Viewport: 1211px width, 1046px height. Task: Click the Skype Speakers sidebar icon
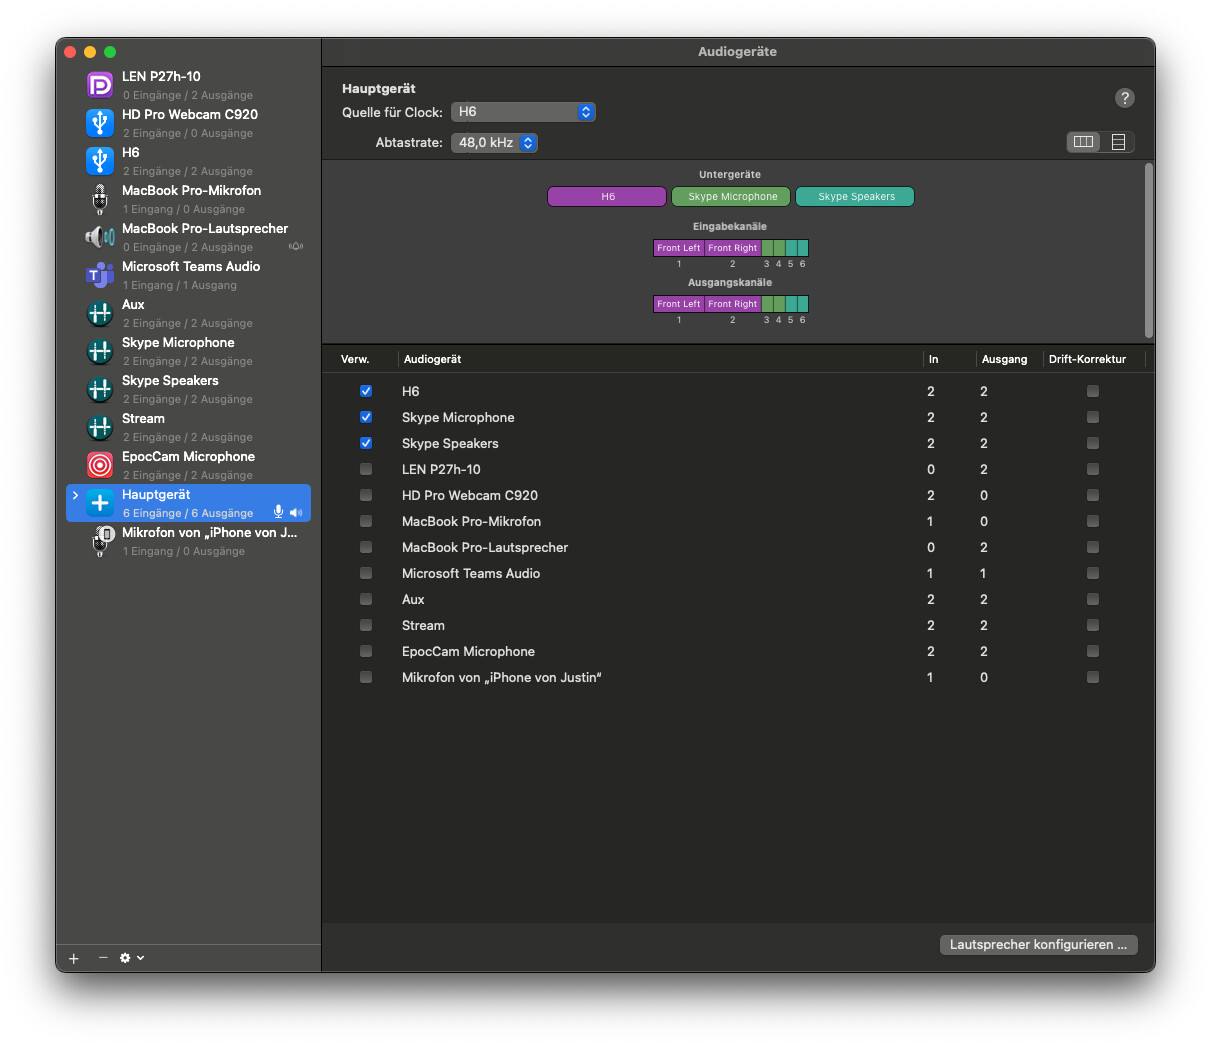pos(100,389)
